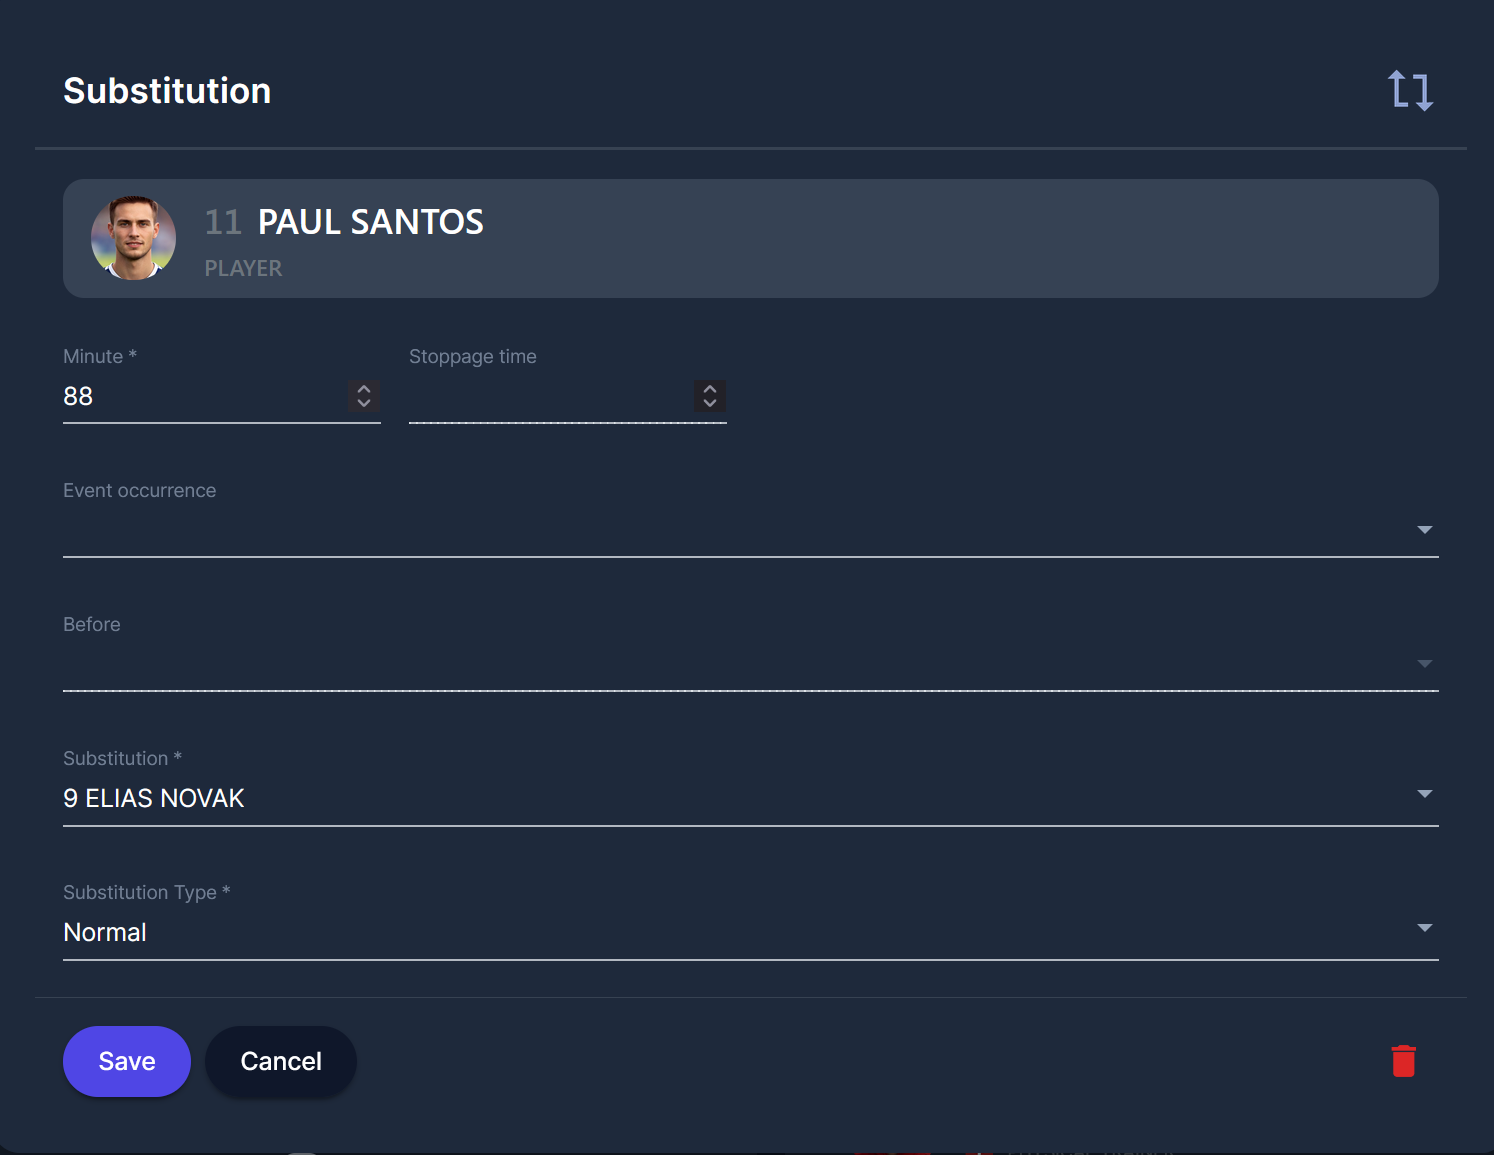The width and height of the screenshot is (1494, 1155).
Task: Click the swap arrows icon in header
Action: (1410, 90)
